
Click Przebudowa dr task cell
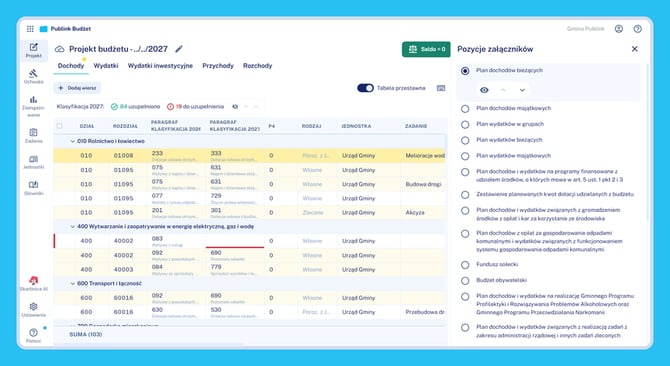(423, 312)
